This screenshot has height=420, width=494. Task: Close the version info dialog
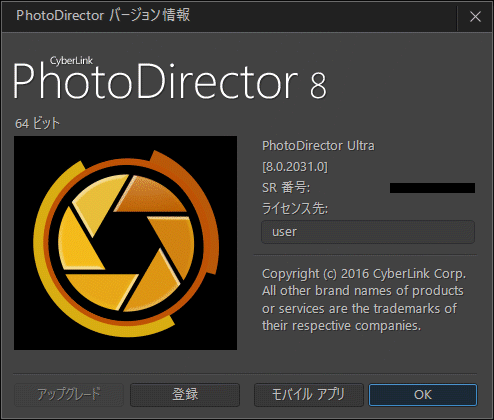pos(475,16)
